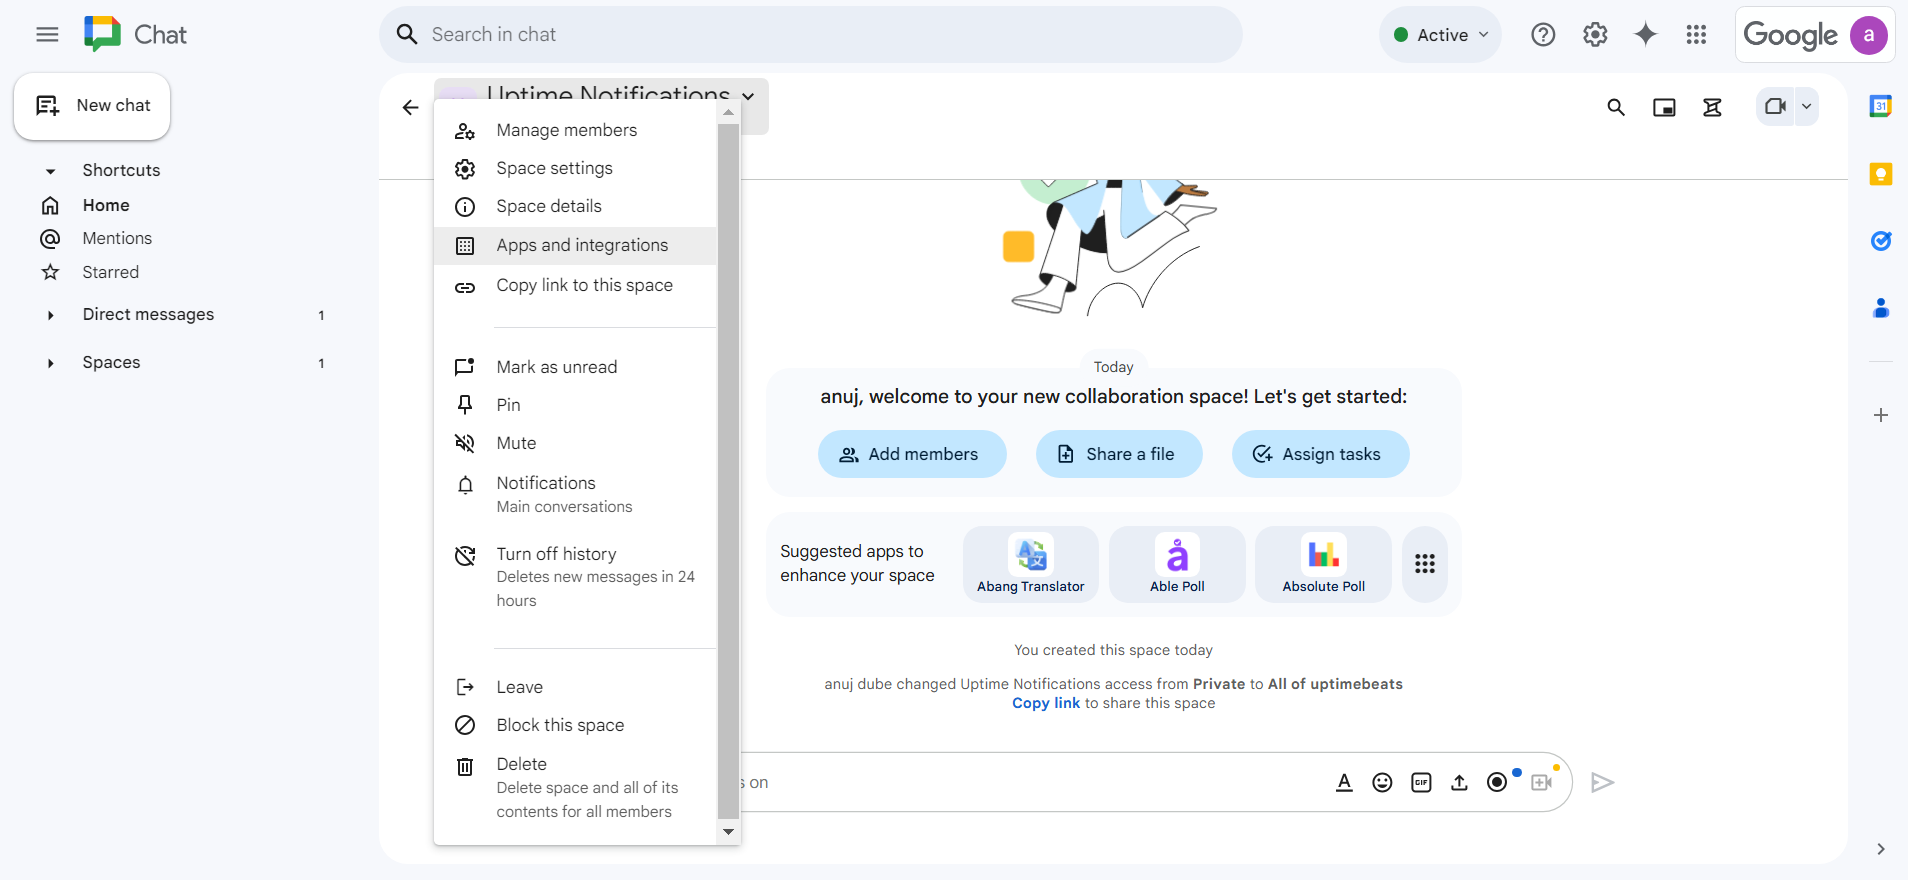Click the Google Chat logo
This screenshot has height=880, width=1908.
coord(135,35)
